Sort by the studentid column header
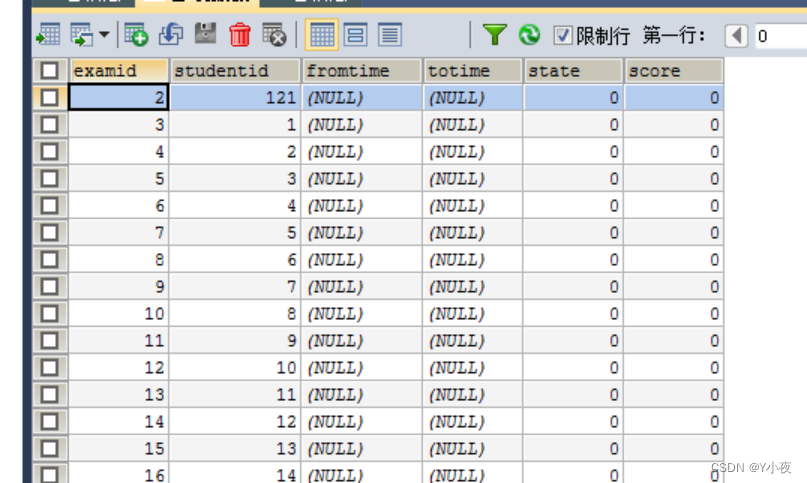807x483 pixels. pyautogui.click(x=235, y=71)
